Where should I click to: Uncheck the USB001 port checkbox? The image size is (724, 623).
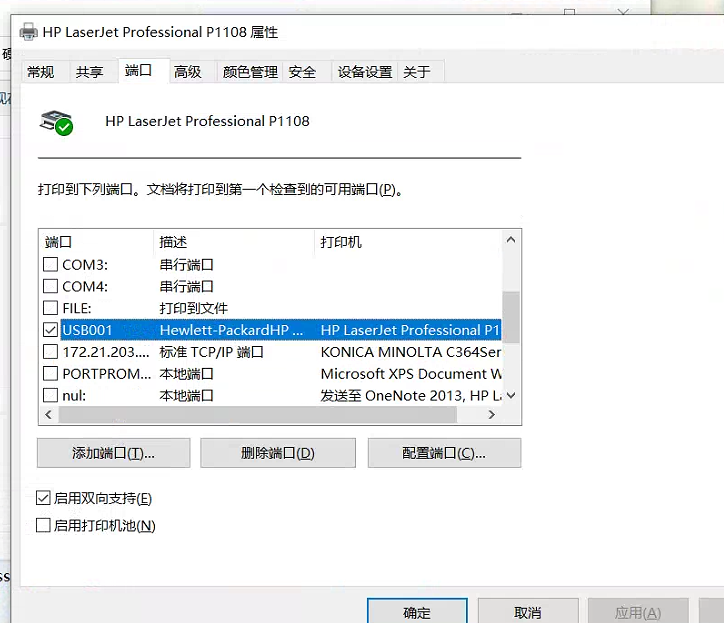(51, 330)
